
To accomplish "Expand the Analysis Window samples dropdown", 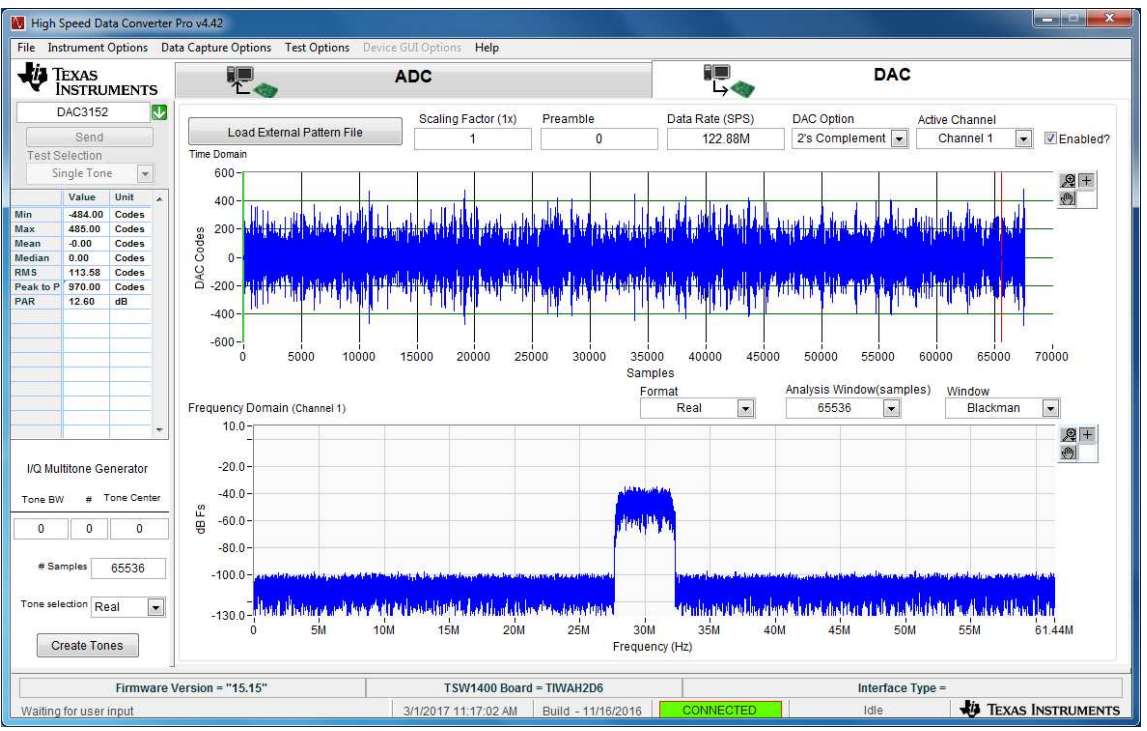I will pos(892,408).
